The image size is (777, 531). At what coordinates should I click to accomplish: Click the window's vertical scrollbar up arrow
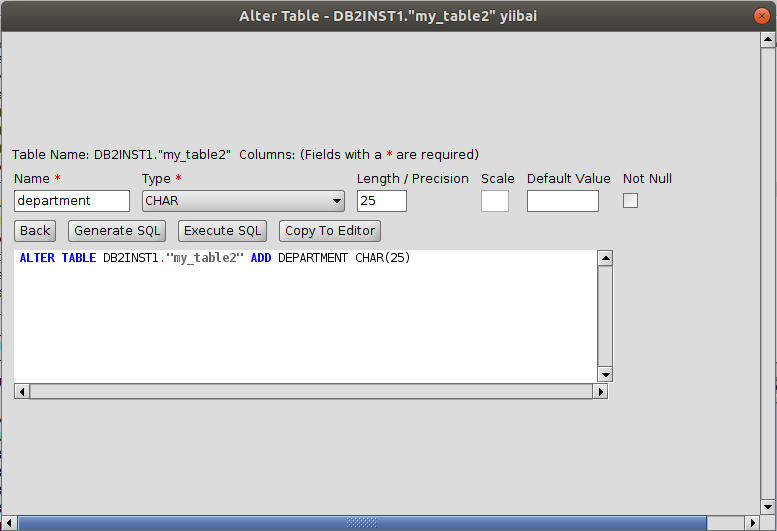767,39
